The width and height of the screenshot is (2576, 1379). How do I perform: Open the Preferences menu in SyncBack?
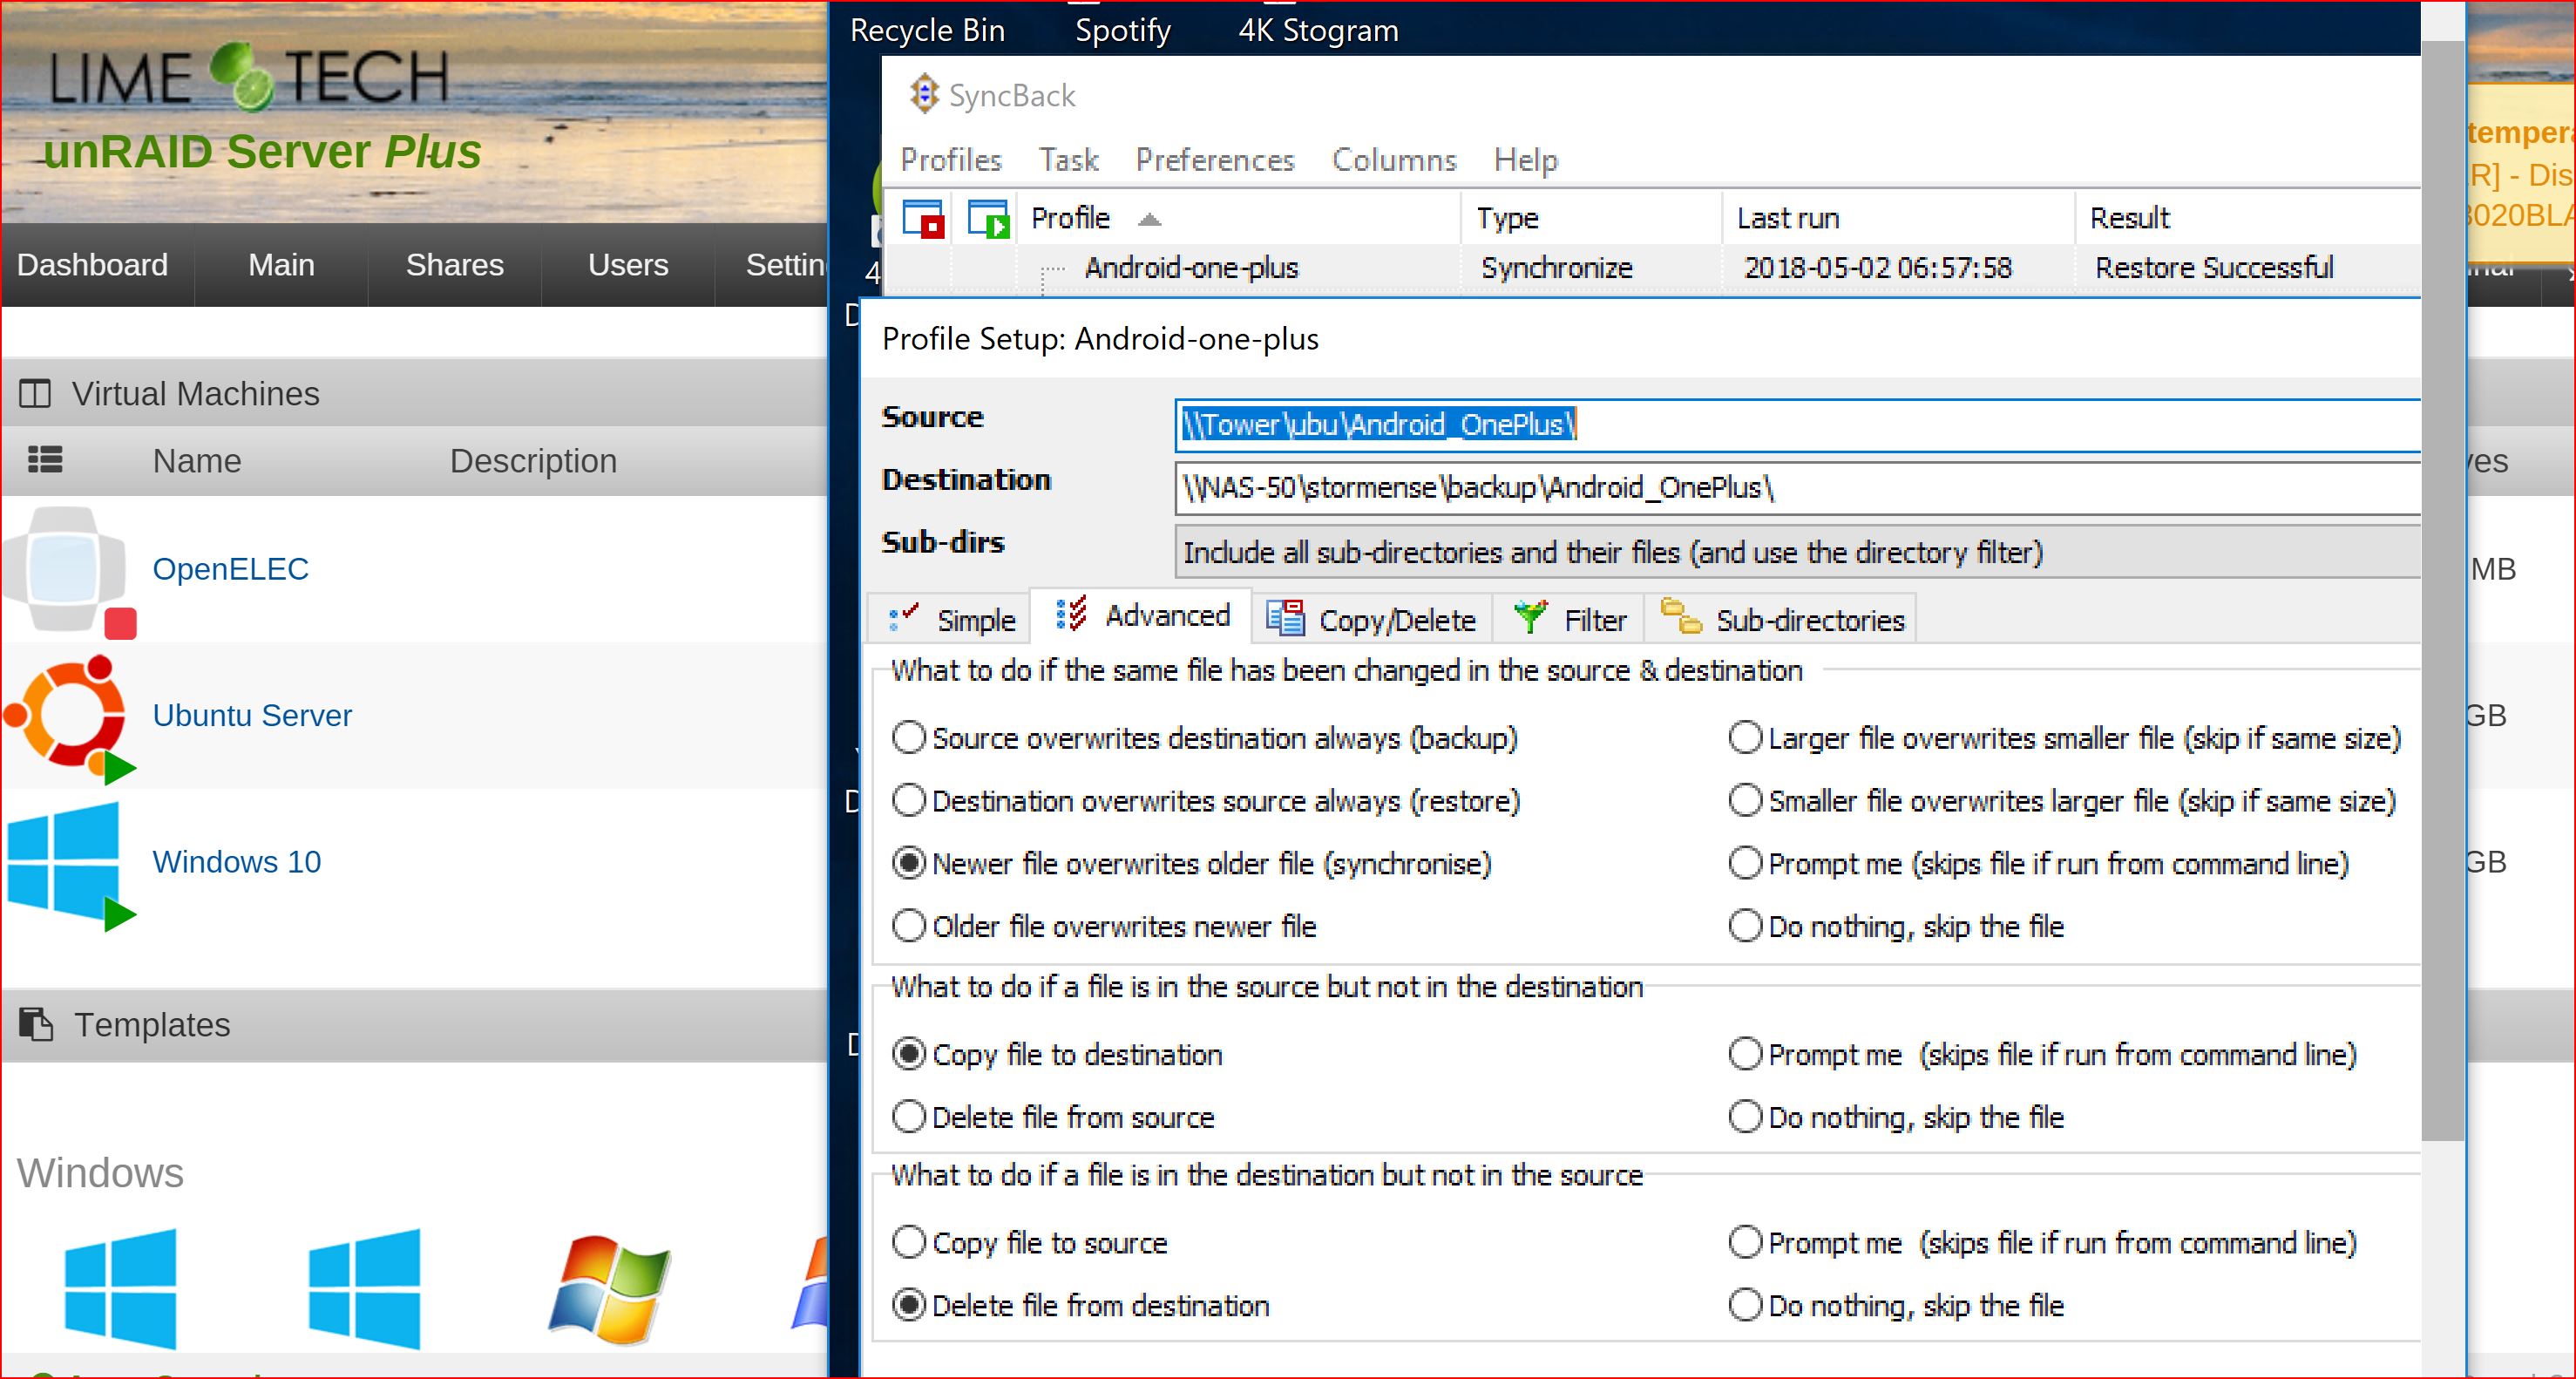coord(1215,160)
